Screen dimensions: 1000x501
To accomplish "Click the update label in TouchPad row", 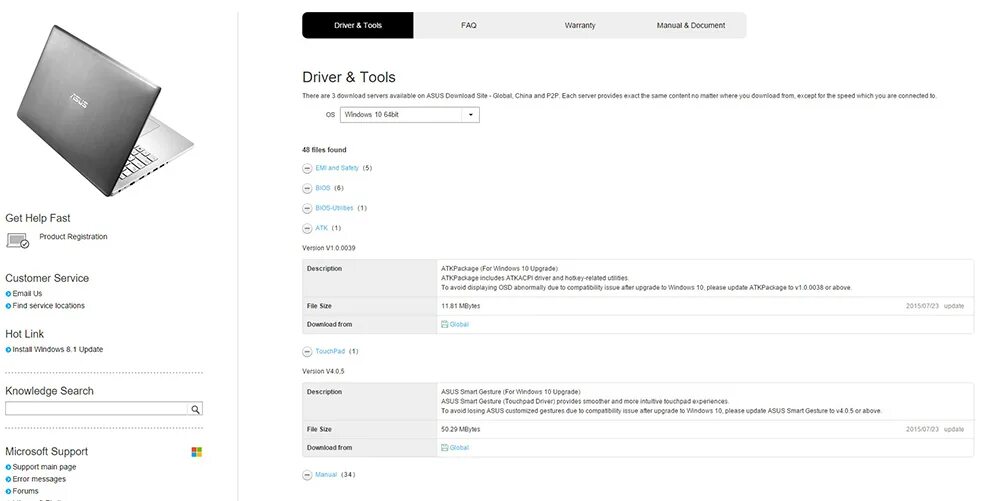I will coord(954,430).
